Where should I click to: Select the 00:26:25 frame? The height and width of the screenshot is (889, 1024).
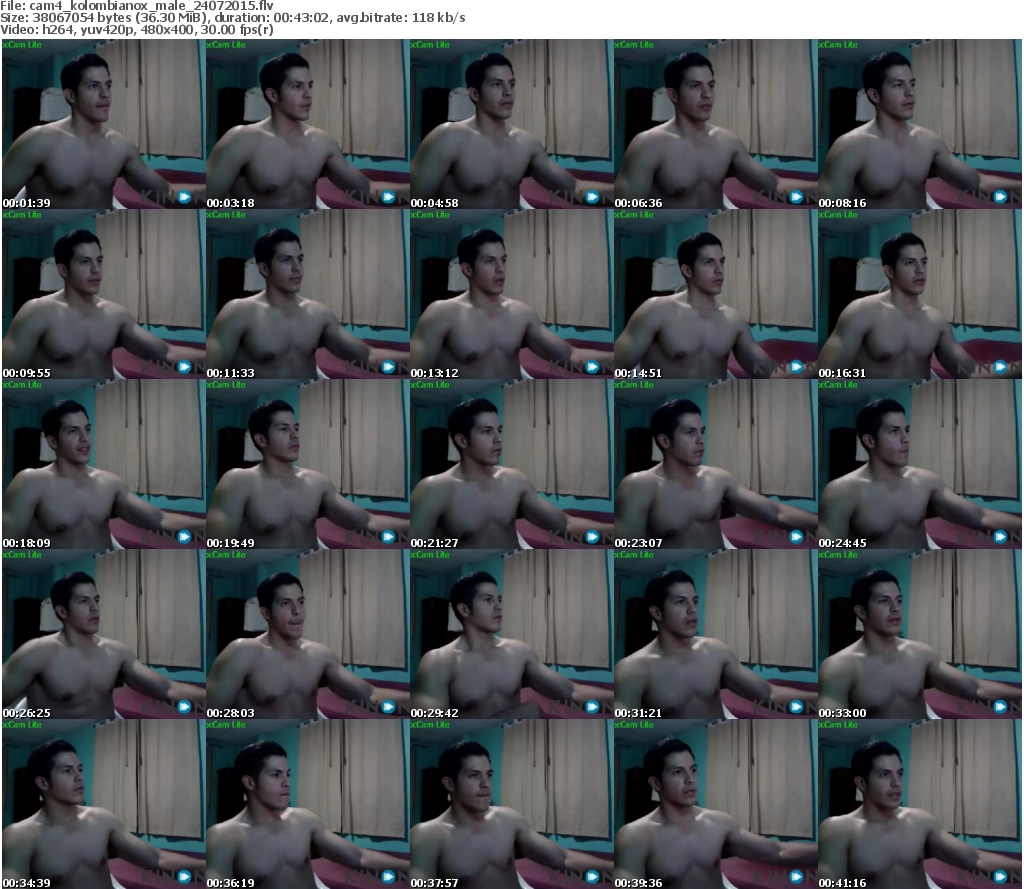click(104, 634)
